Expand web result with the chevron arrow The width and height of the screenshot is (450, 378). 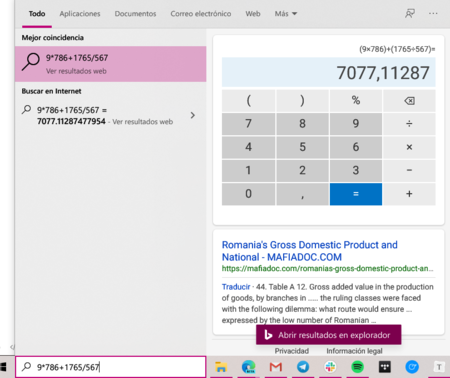click(193, 115)
